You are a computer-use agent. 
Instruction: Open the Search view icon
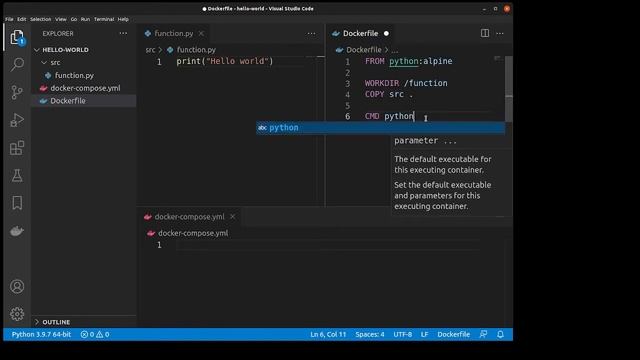(17, 64)
